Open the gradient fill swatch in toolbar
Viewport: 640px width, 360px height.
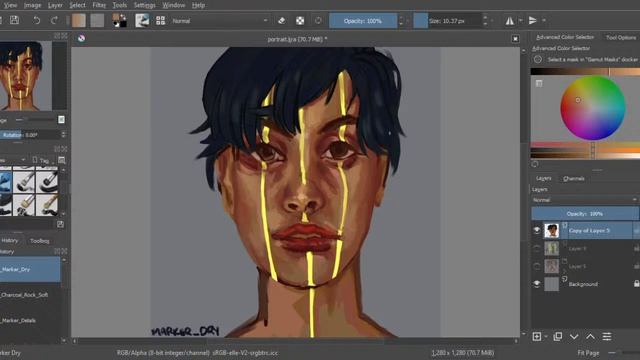click(79, 20)
